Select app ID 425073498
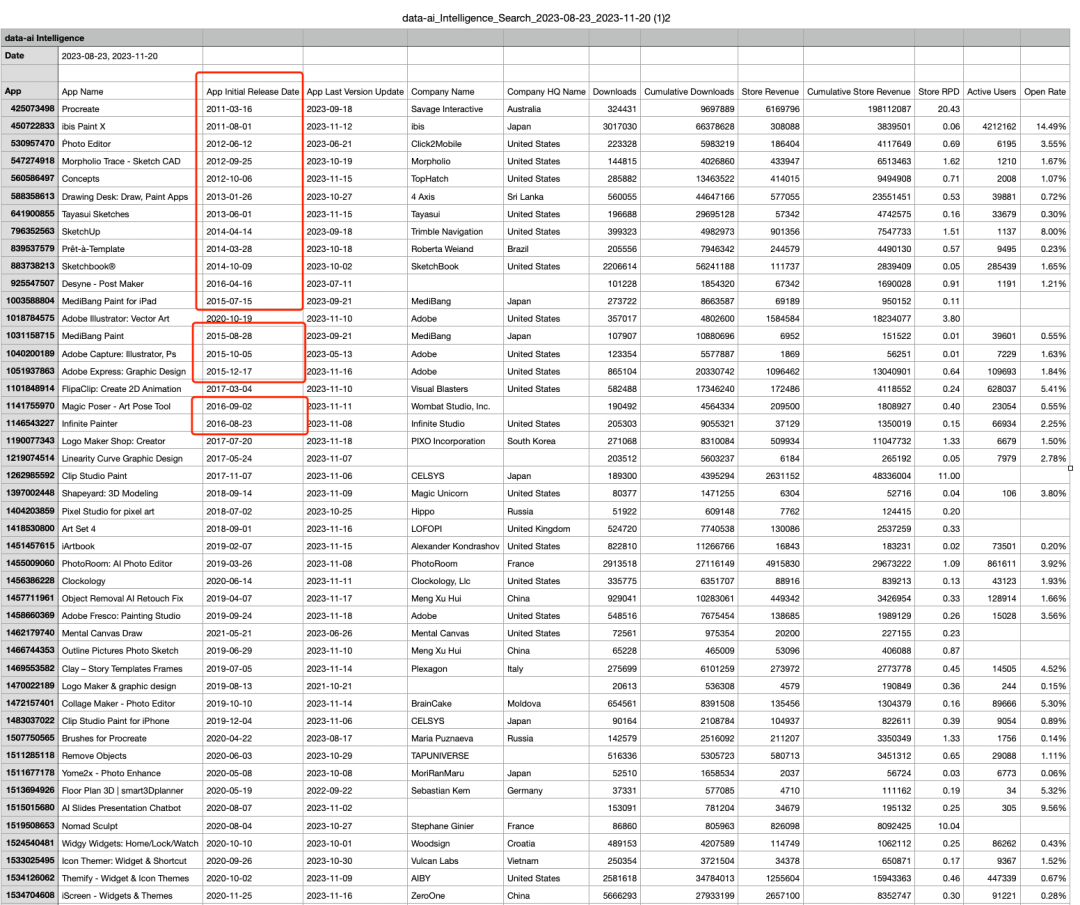Screen dimensions: 1080x905 pos(32,109)
